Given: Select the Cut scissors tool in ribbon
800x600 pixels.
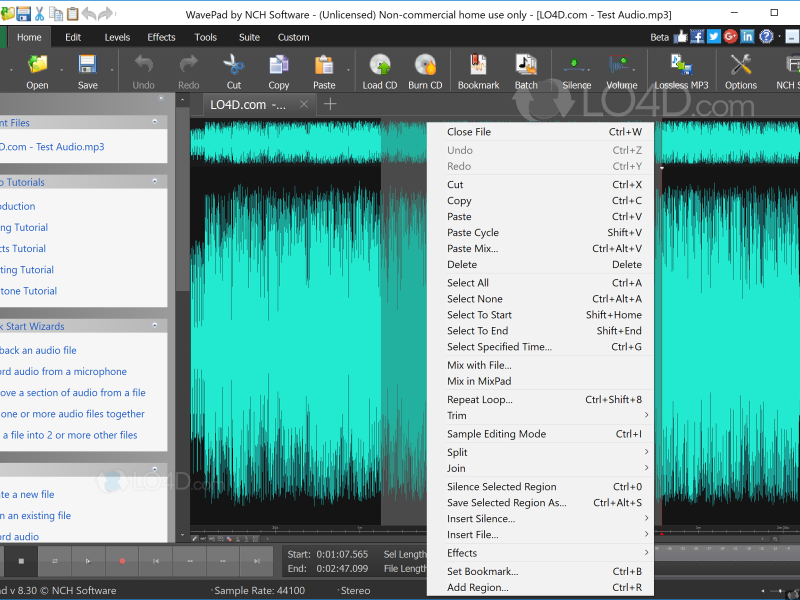Looking at the screenshot, I should tap(234, 65).
